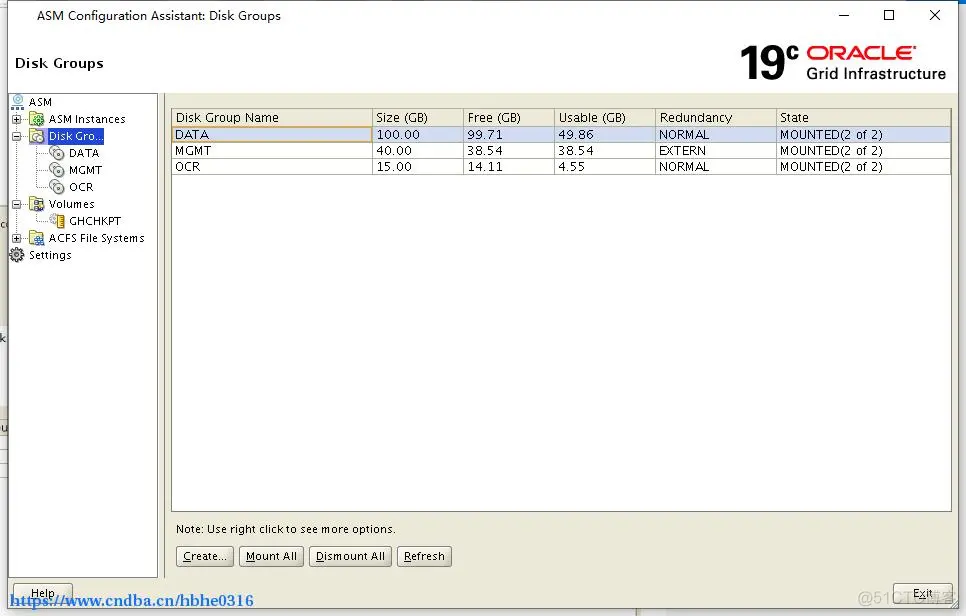Click the Disk Groups folder icon in tree
This screenshot has width=966, height=616.
coord(37,136)
